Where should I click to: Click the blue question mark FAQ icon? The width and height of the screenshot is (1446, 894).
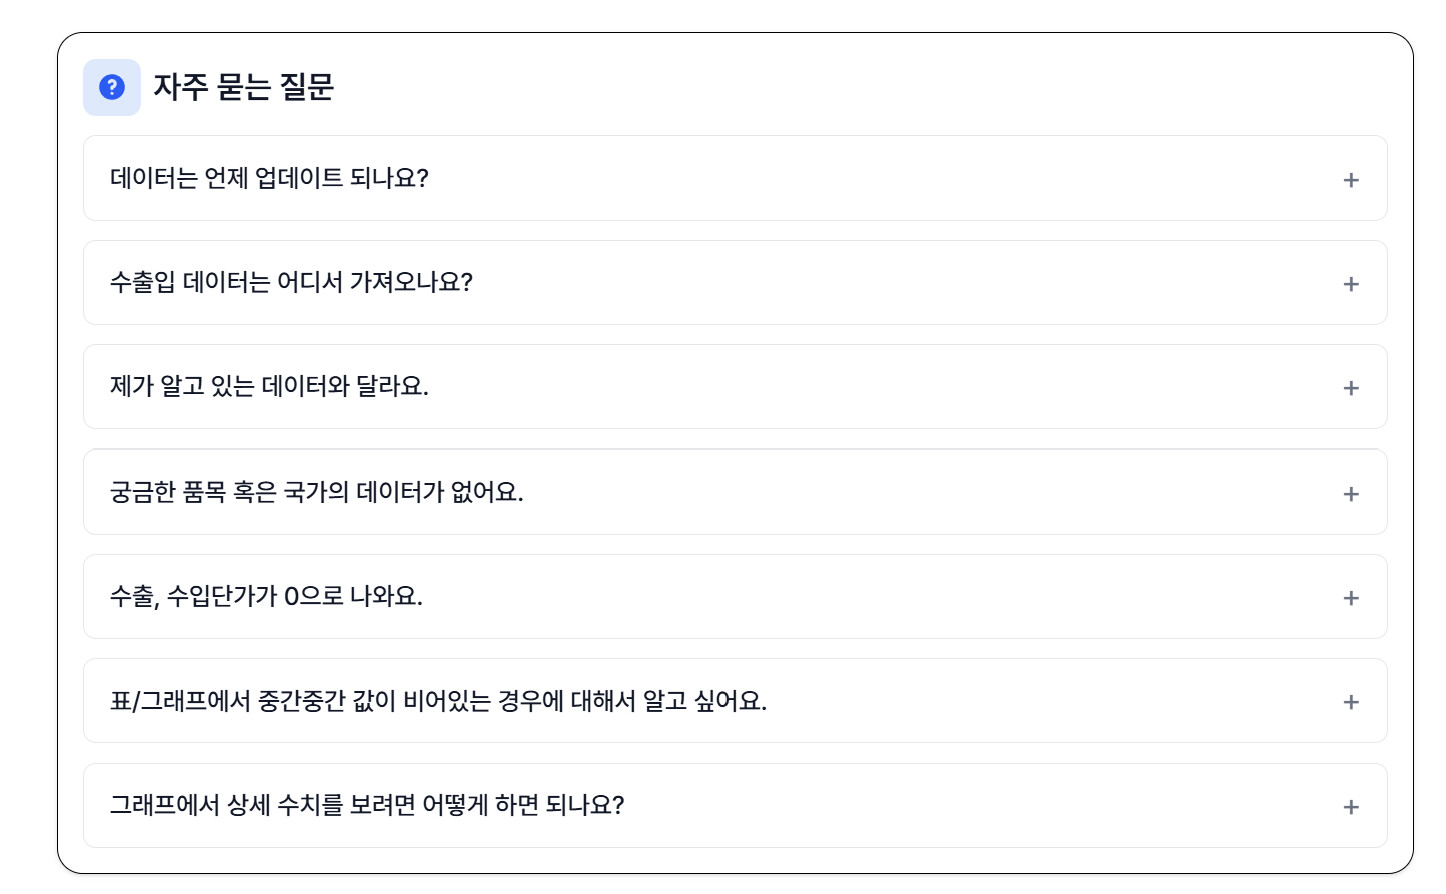click(x=112, y=87)
